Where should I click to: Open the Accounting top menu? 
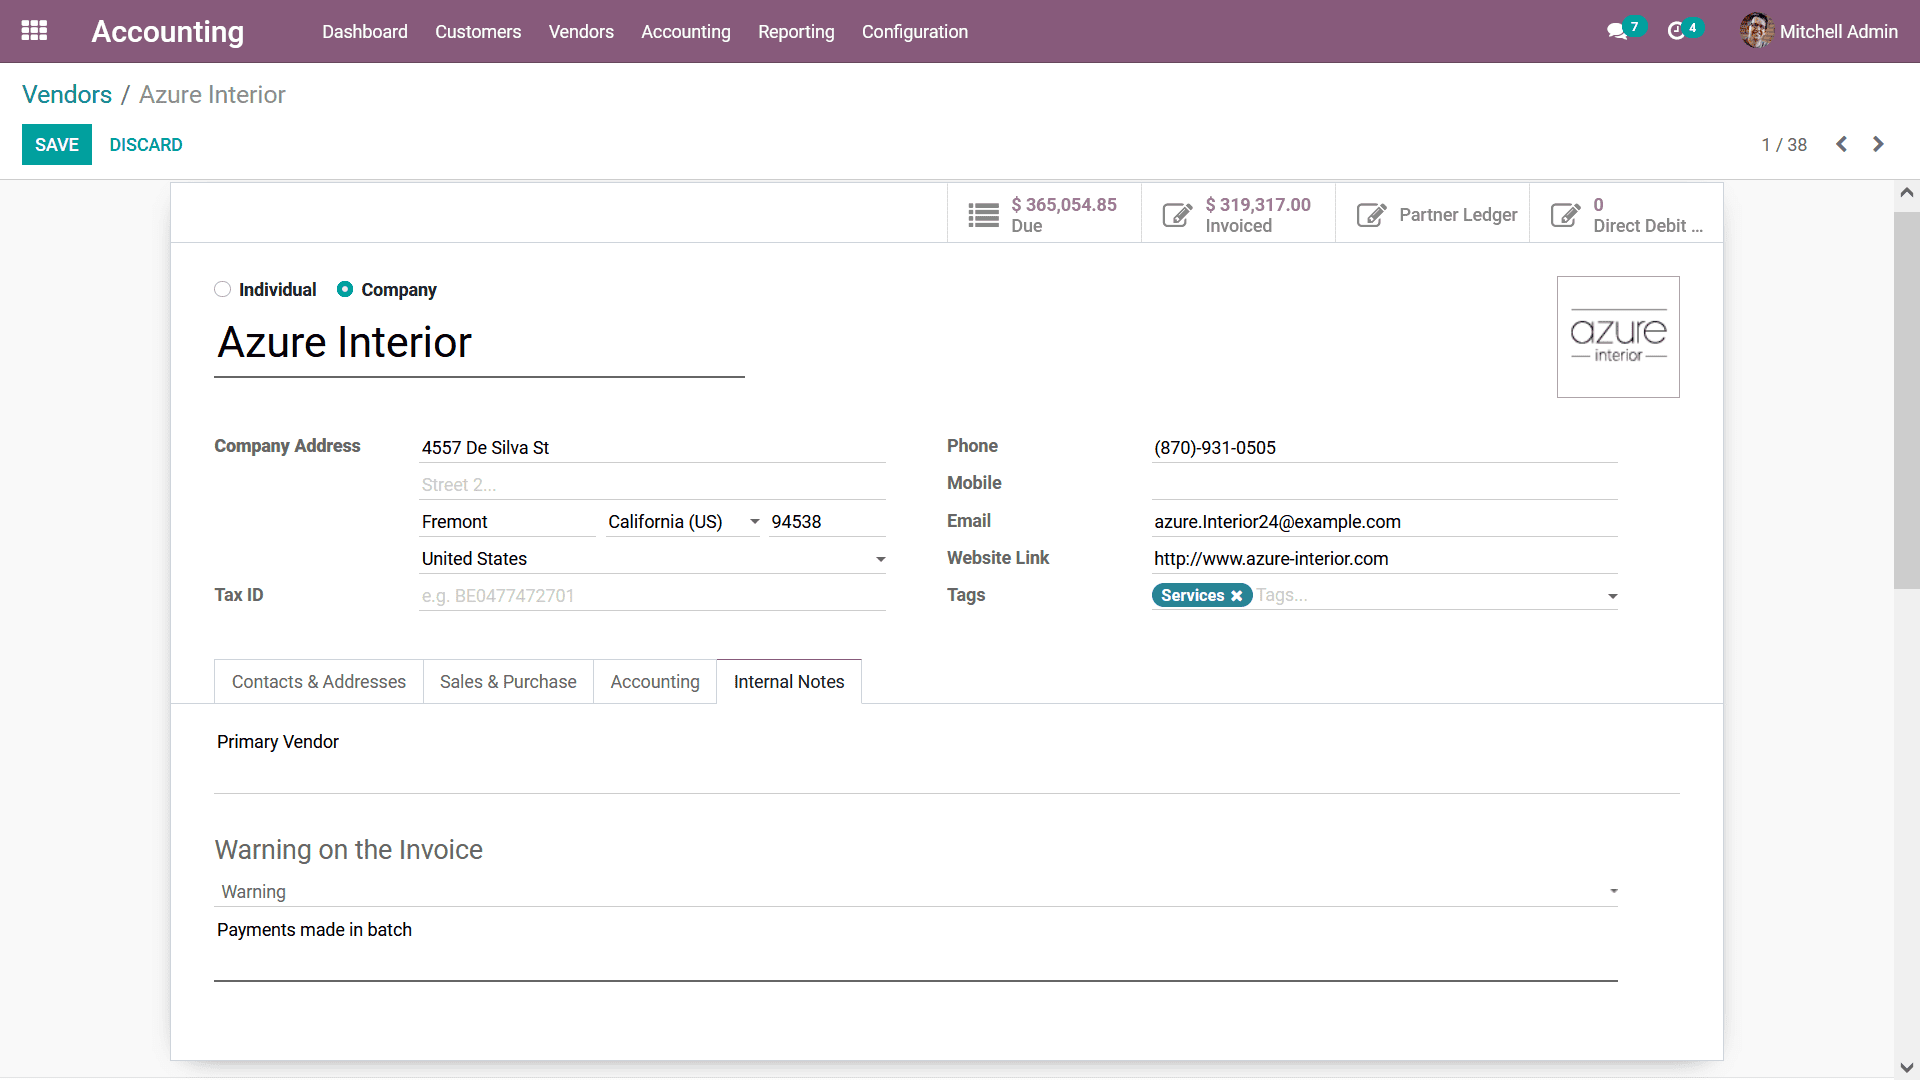(686, 31)
